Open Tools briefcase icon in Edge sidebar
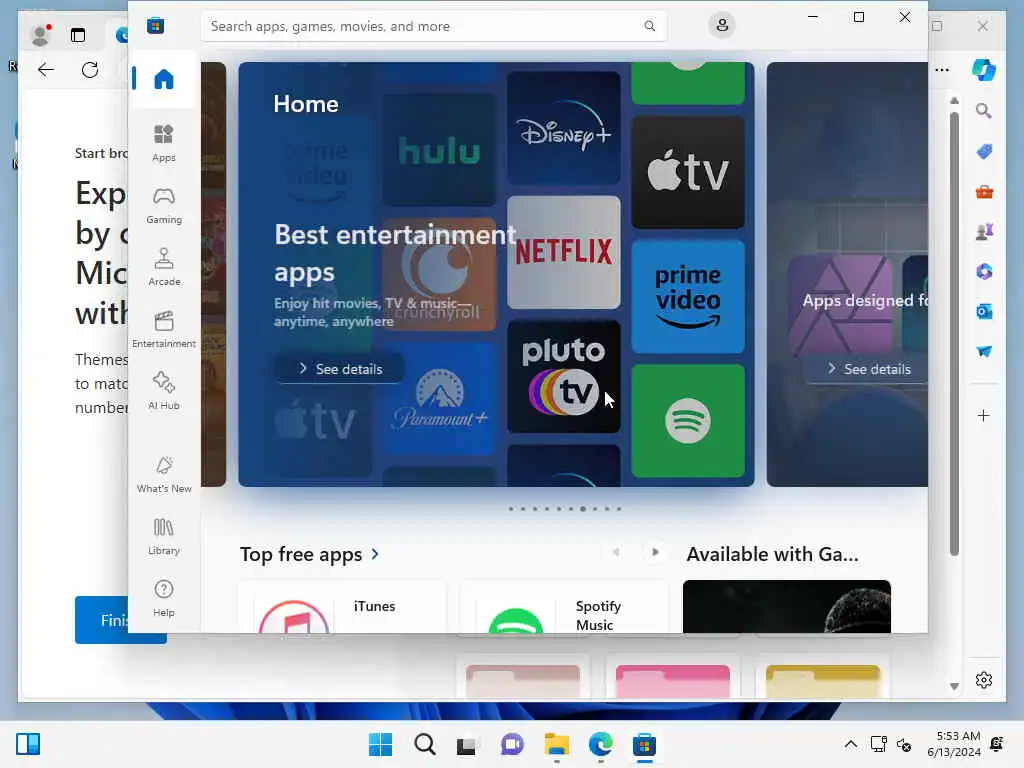The width and height of the screenshot is (1024, 768). tap(984, 191)
